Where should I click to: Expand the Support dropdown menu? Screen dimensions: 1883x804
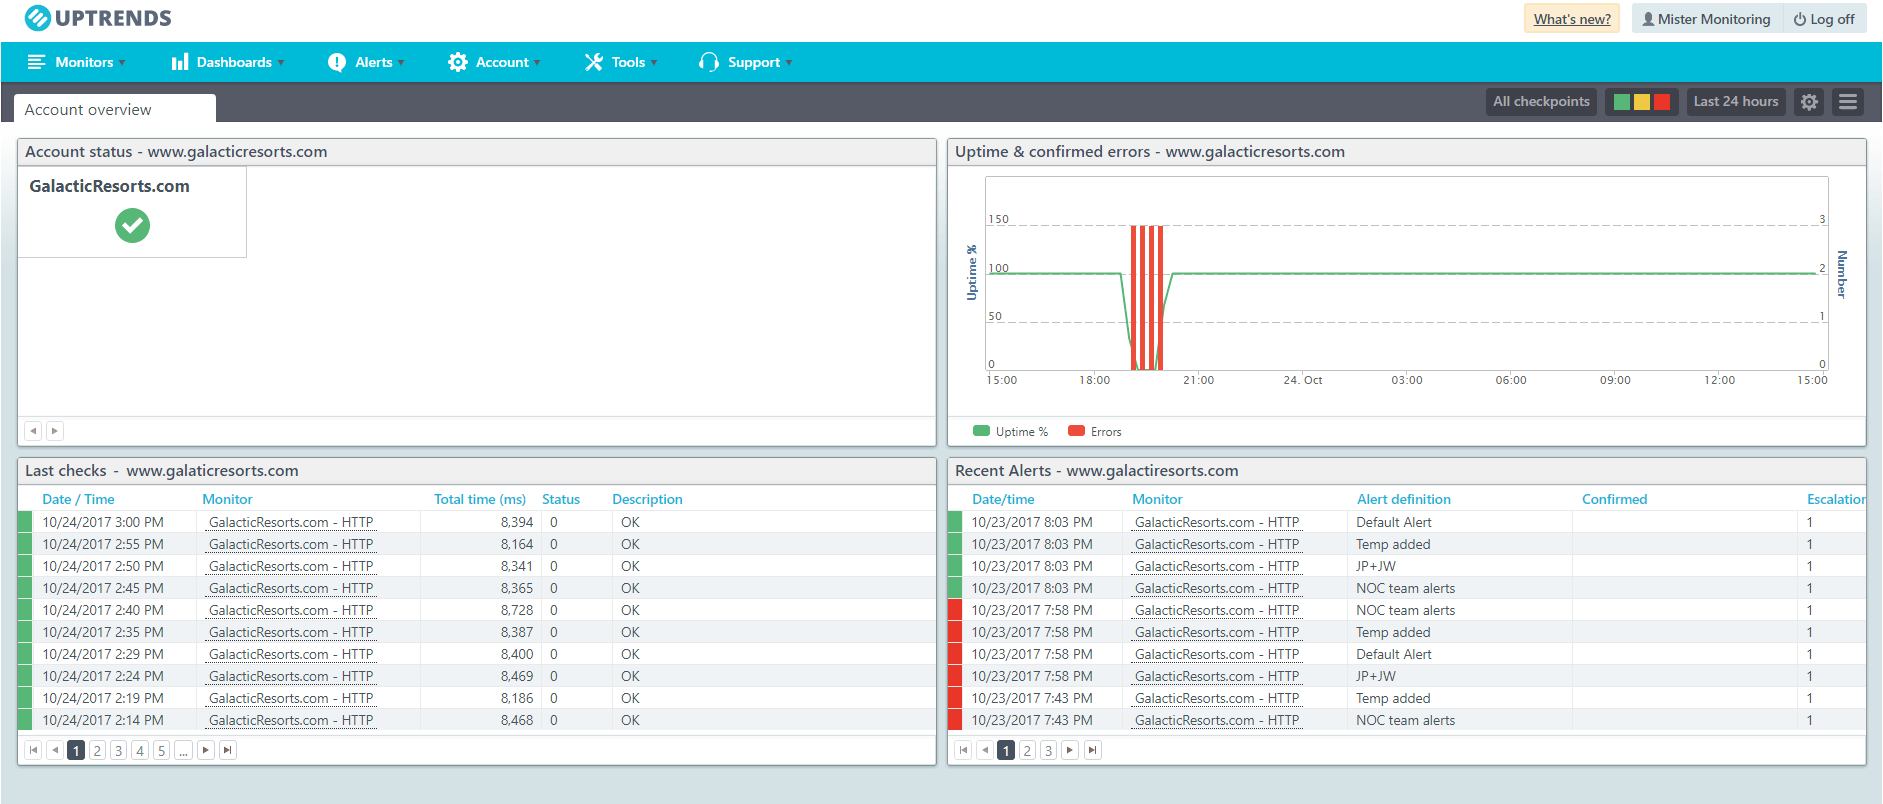coord(746,62)
